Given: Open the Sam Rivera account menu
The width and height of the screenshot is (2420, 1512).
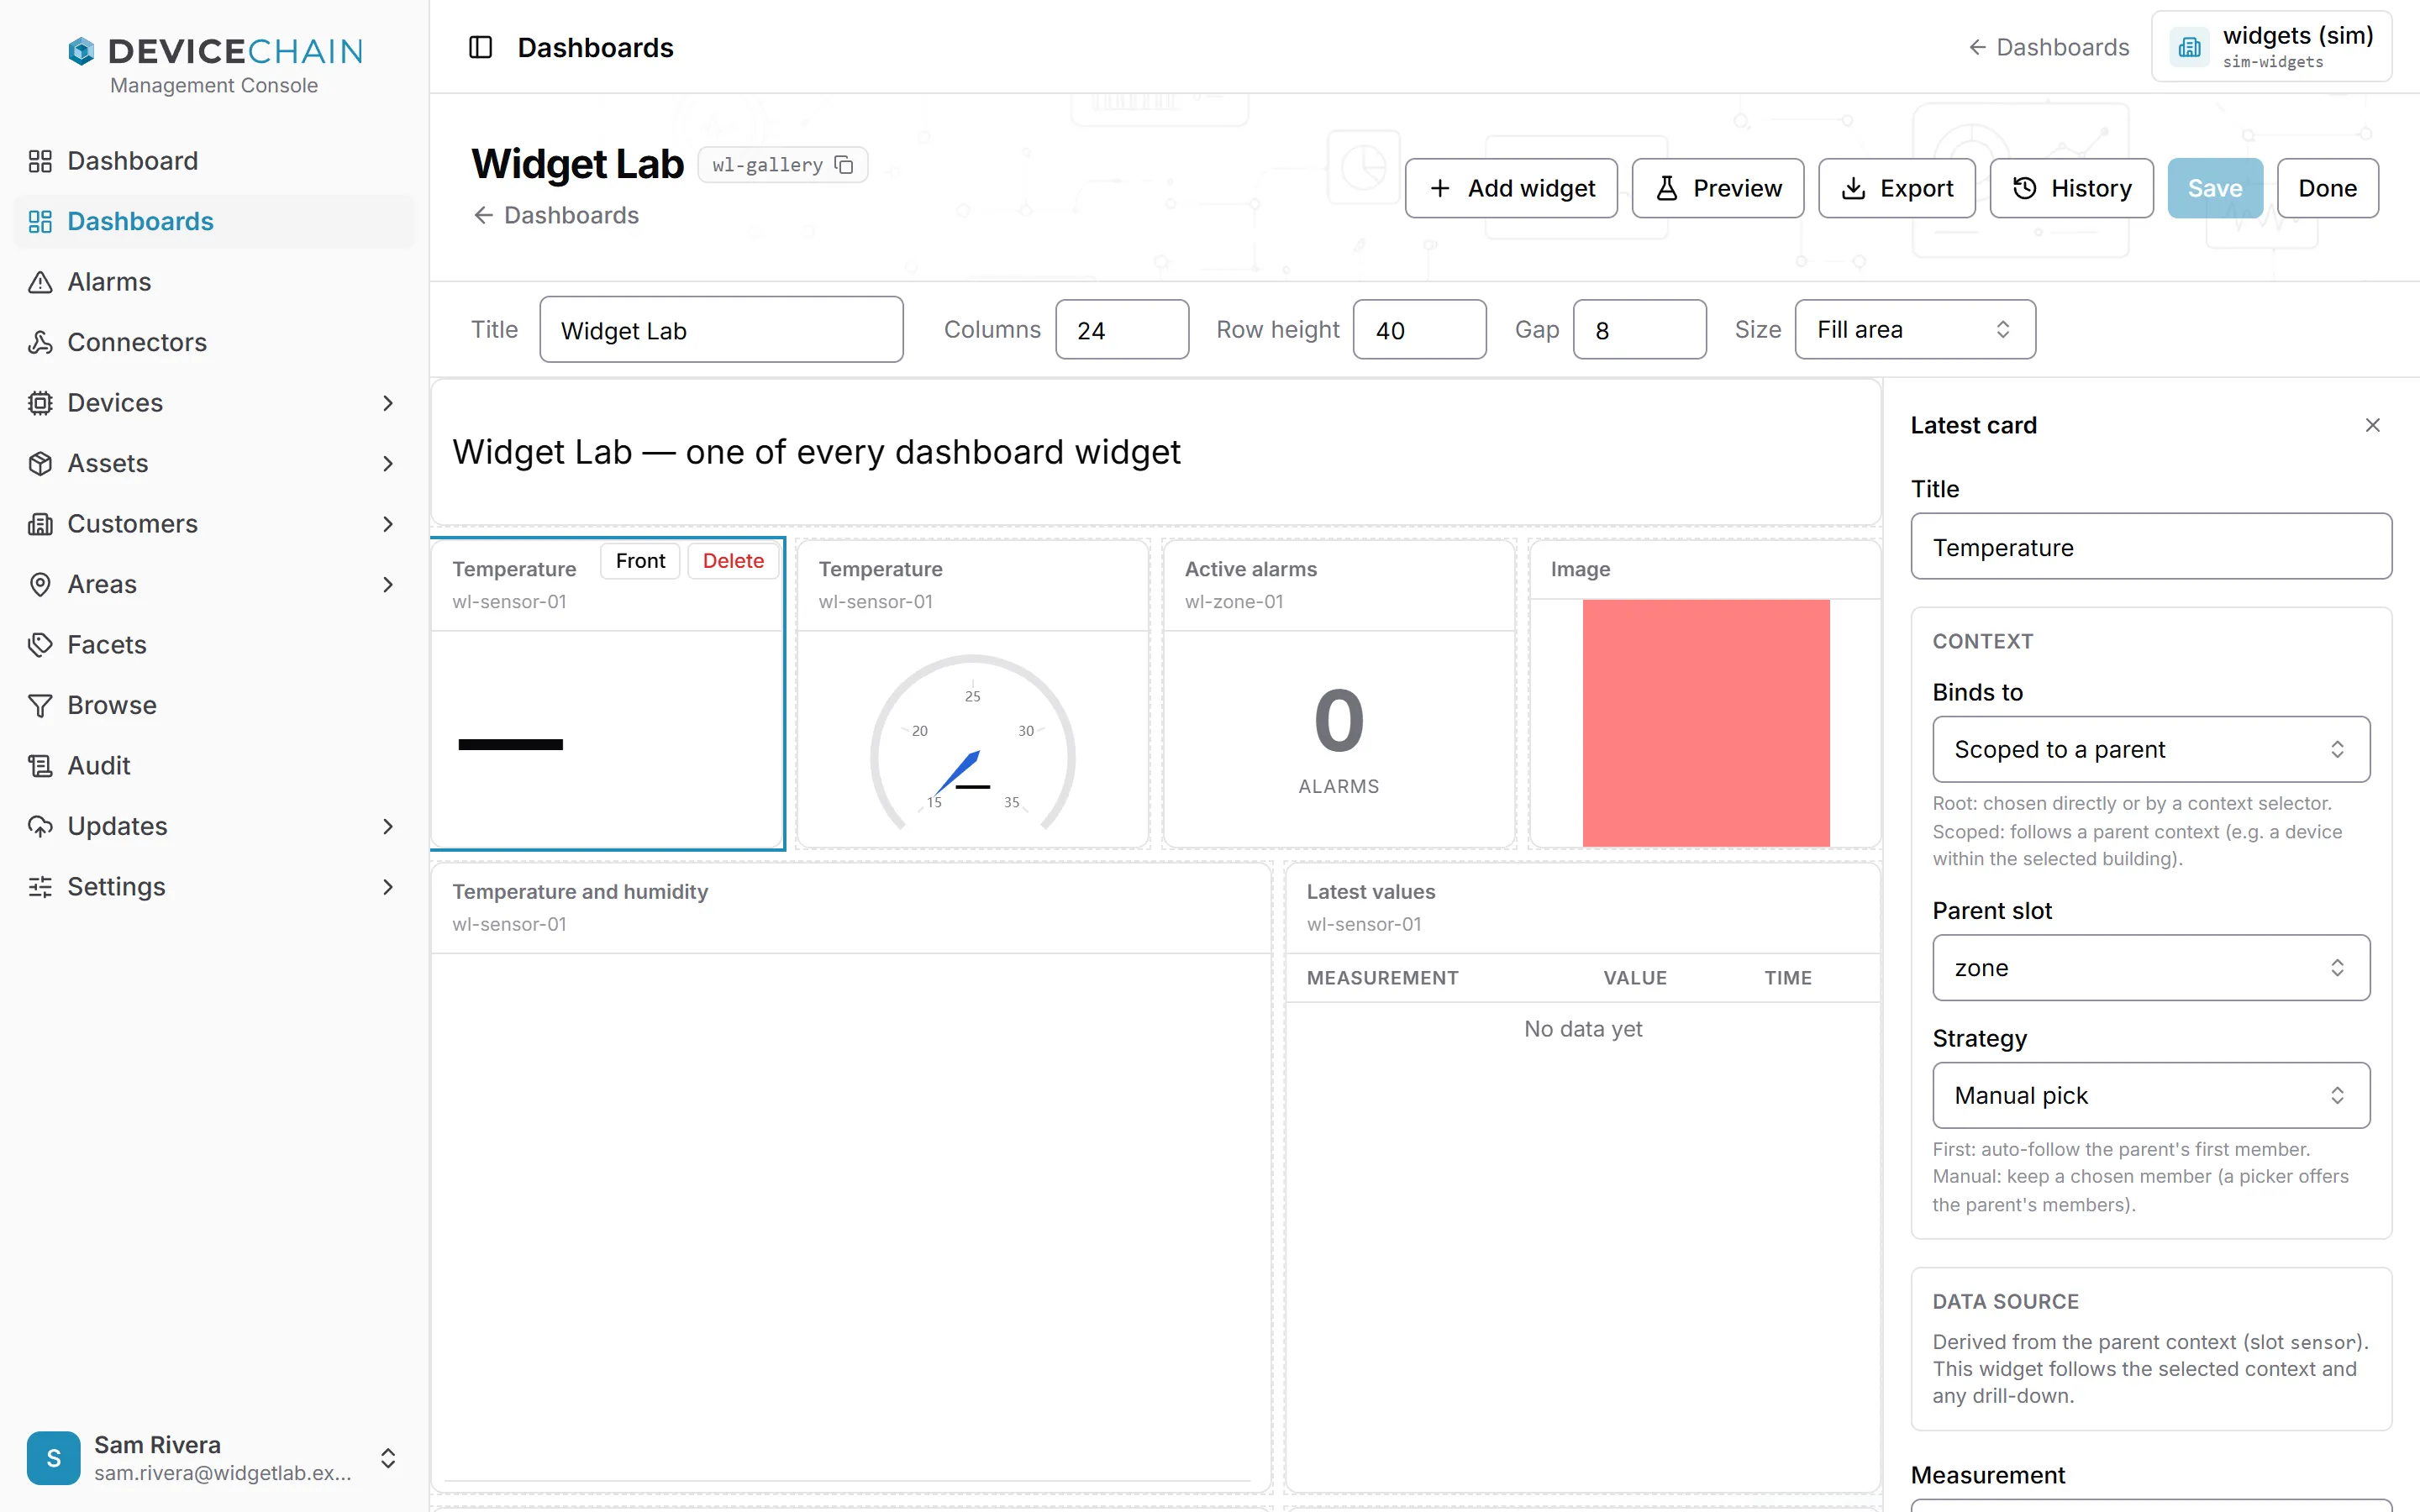Looking at the screenshot, I should point(213,1457).
